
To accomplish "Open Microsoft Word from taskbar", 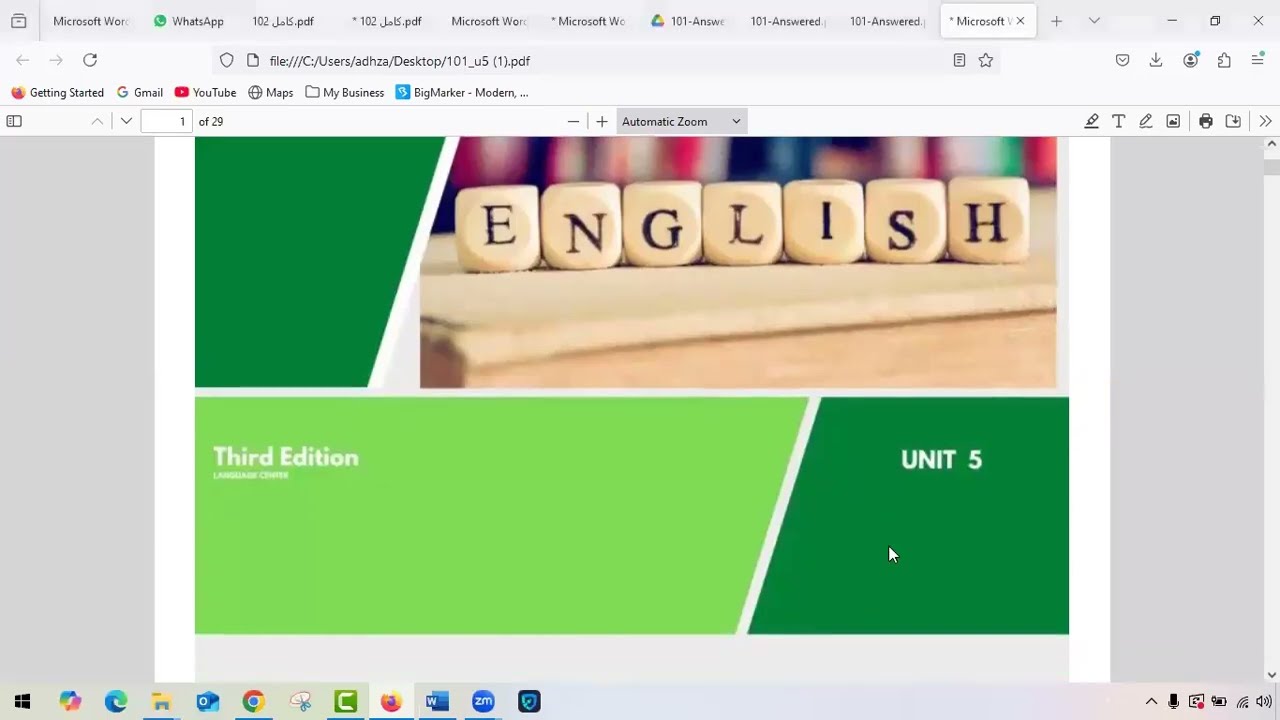I will (437, 702).
